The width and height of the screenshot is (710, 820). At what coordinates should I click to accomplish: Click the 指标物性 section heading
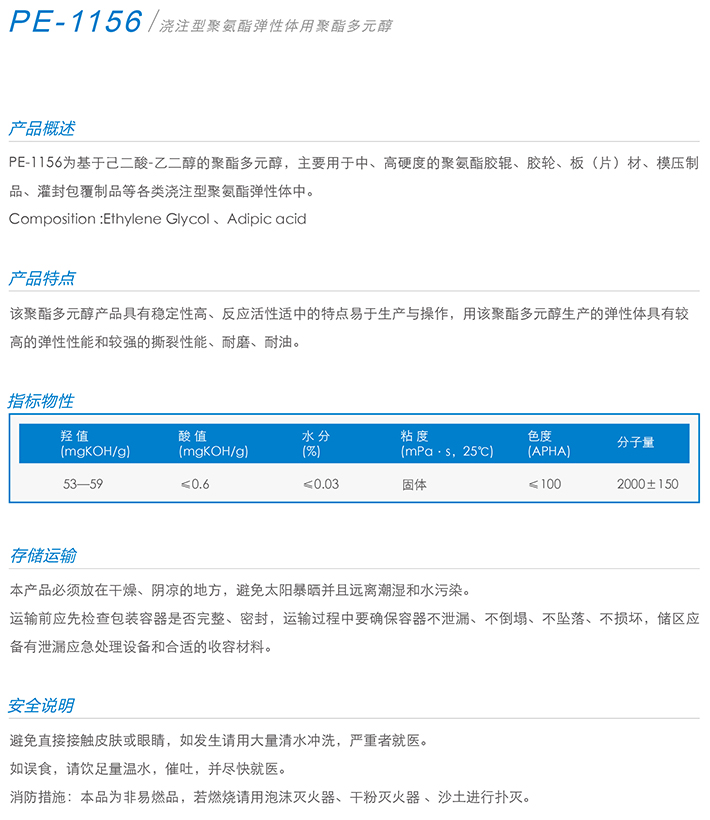coord(41,401)
